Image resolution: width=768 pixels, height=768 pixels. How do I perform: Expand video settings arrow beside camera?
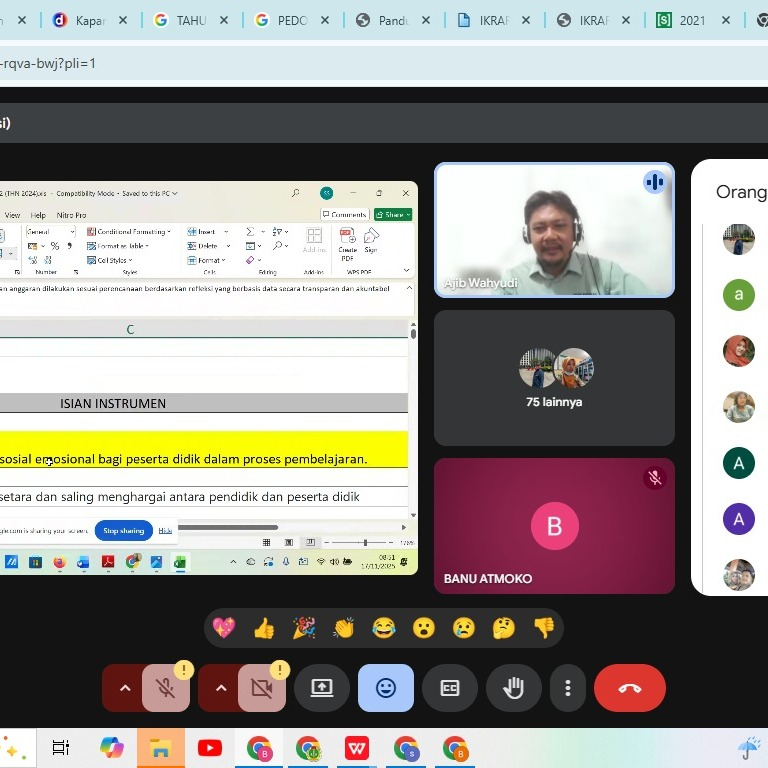221,688
